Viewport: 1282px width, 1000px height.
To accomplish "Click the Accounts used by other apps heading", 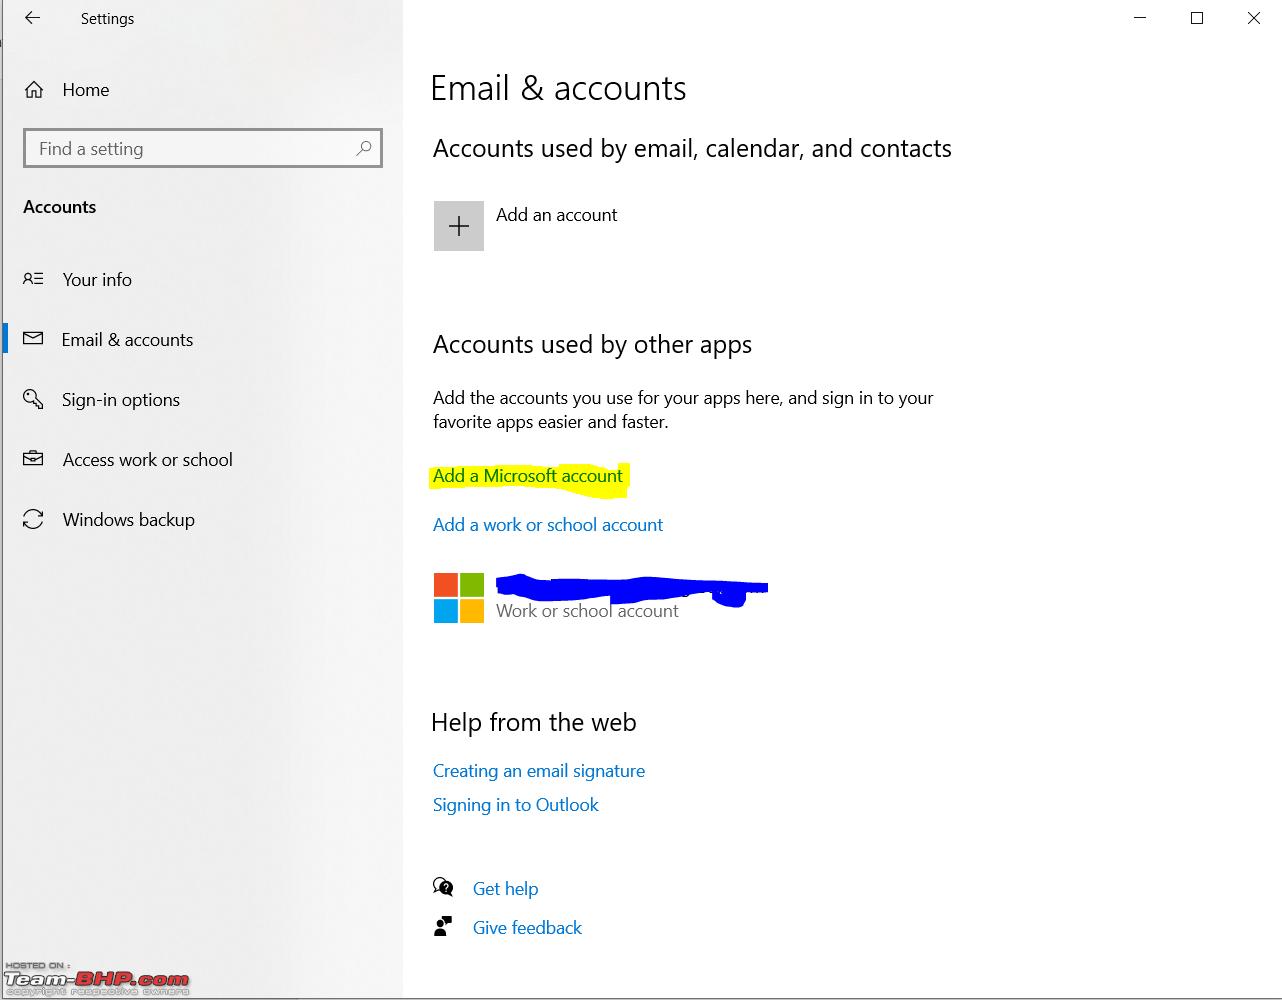I will 592,345.
